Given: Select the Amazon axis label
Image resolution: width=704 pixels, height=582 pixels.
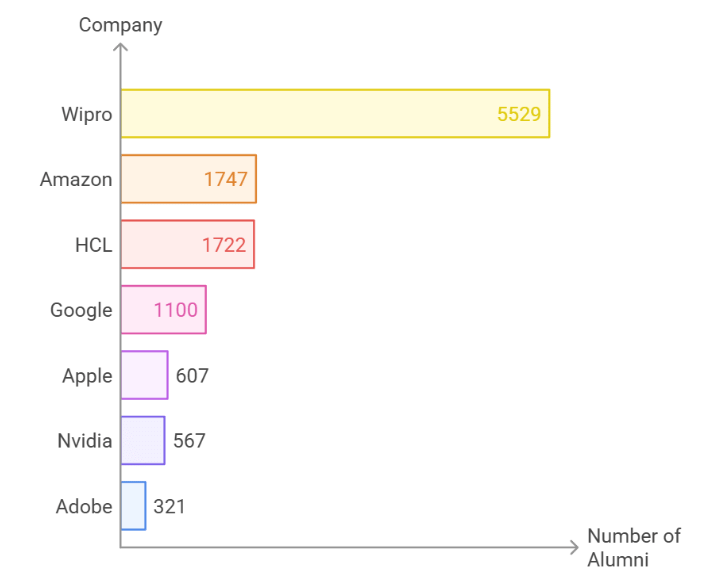Looking at the screenshot, I should click(76, 180).
